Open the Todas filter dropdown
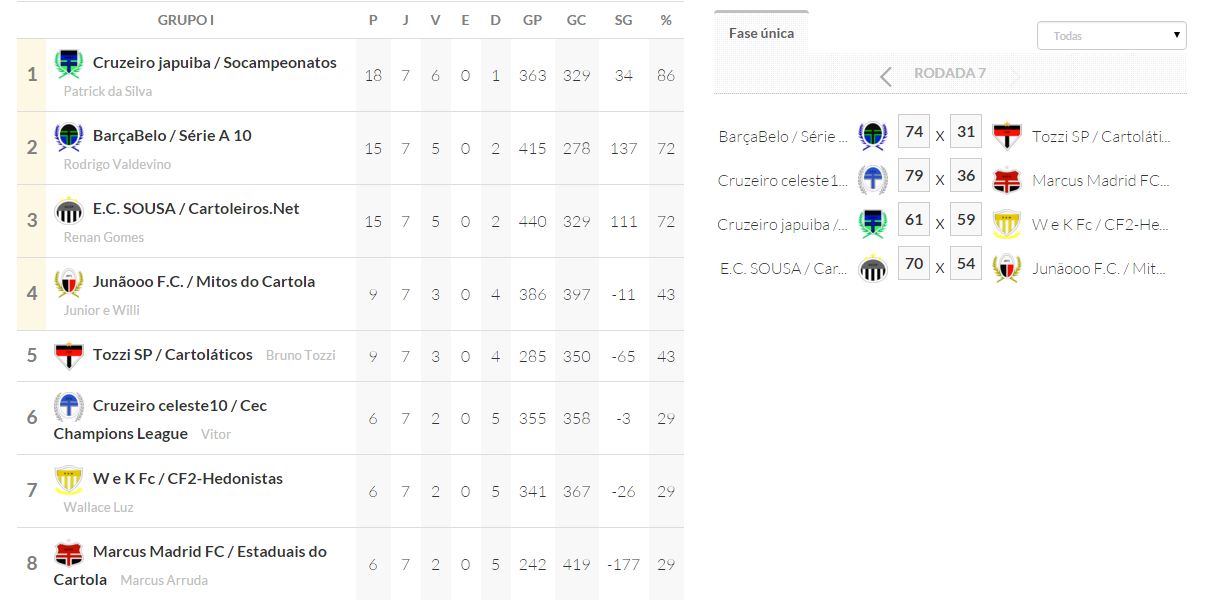 (1111, 36)
